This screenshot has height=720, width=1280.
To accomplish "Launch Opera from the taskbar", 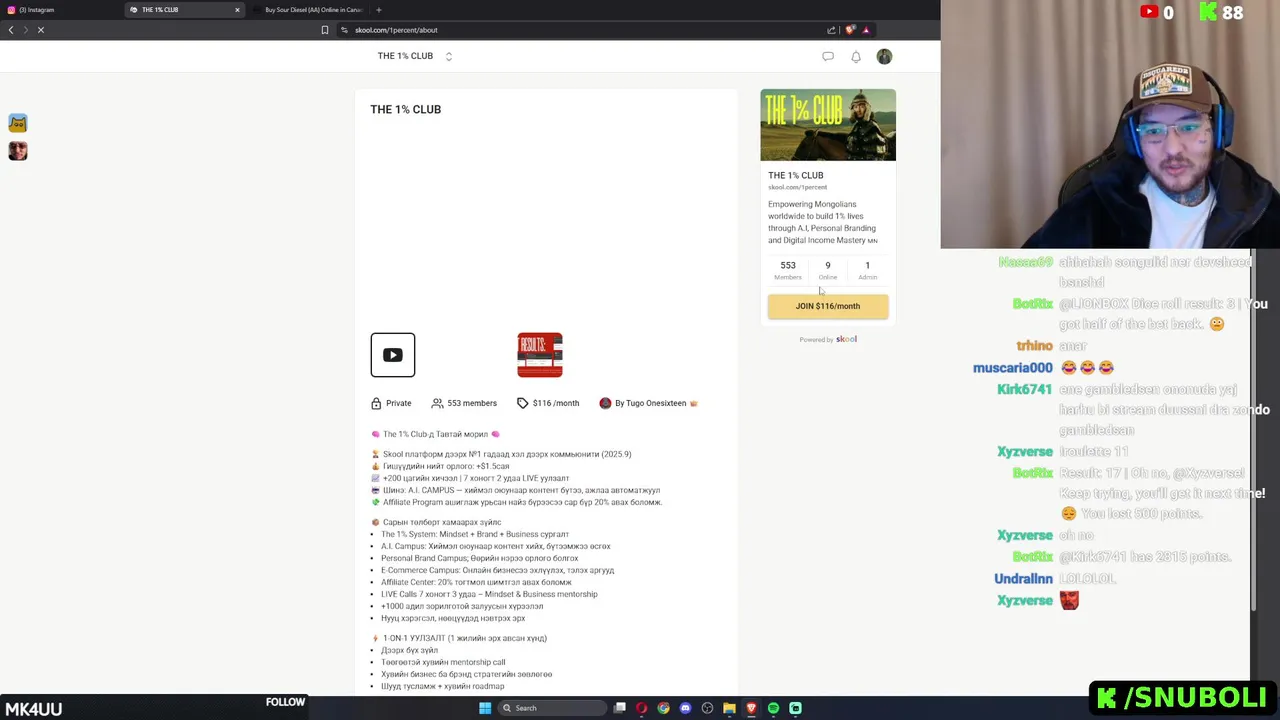I will click(641, 708).
